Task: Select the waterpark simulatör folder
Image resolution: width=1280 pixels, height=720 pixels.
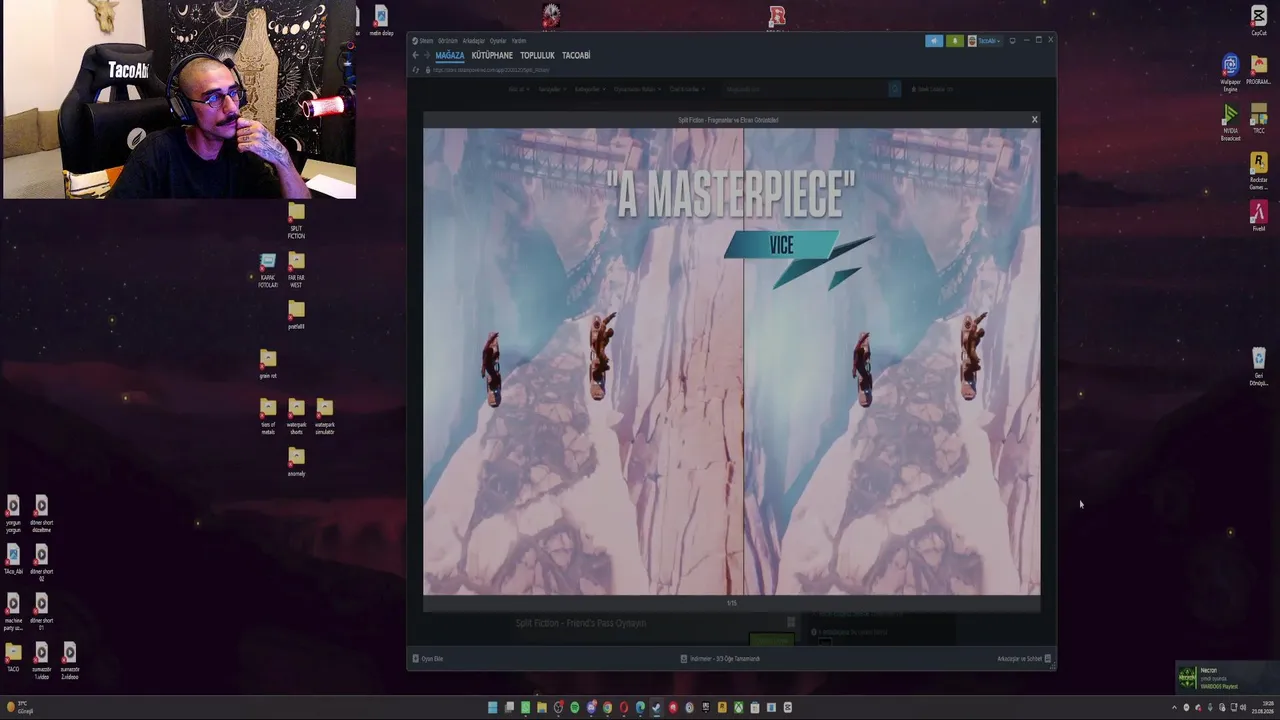Action: (324, 416)
